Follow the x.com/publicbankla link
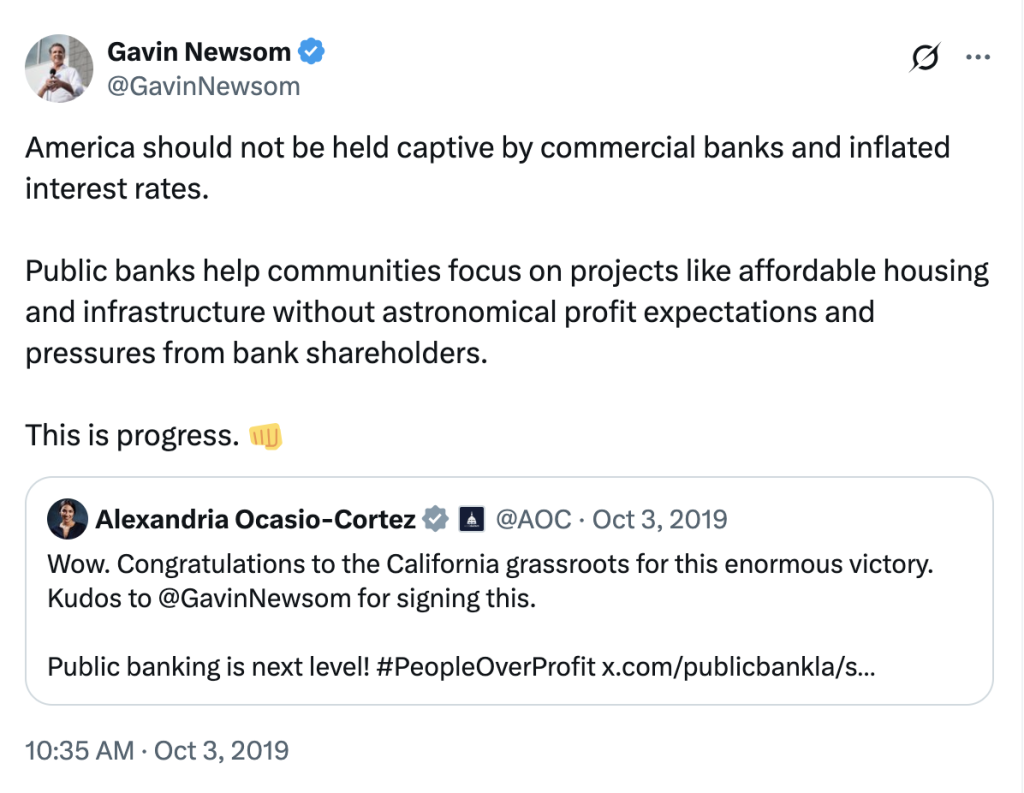Image resolution: width=1024 pixels, height=793 pixels. pos(738,666)
